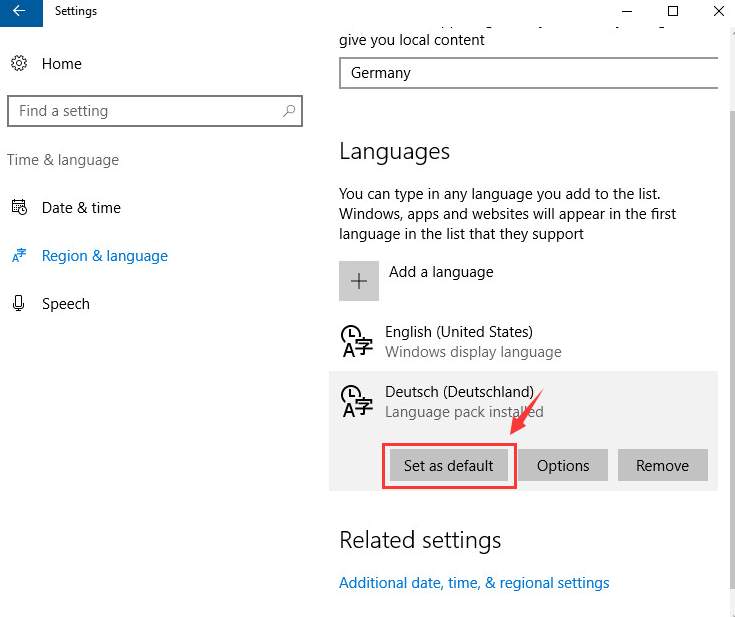
Task: Maximize the Settings window
Action: 672,11
